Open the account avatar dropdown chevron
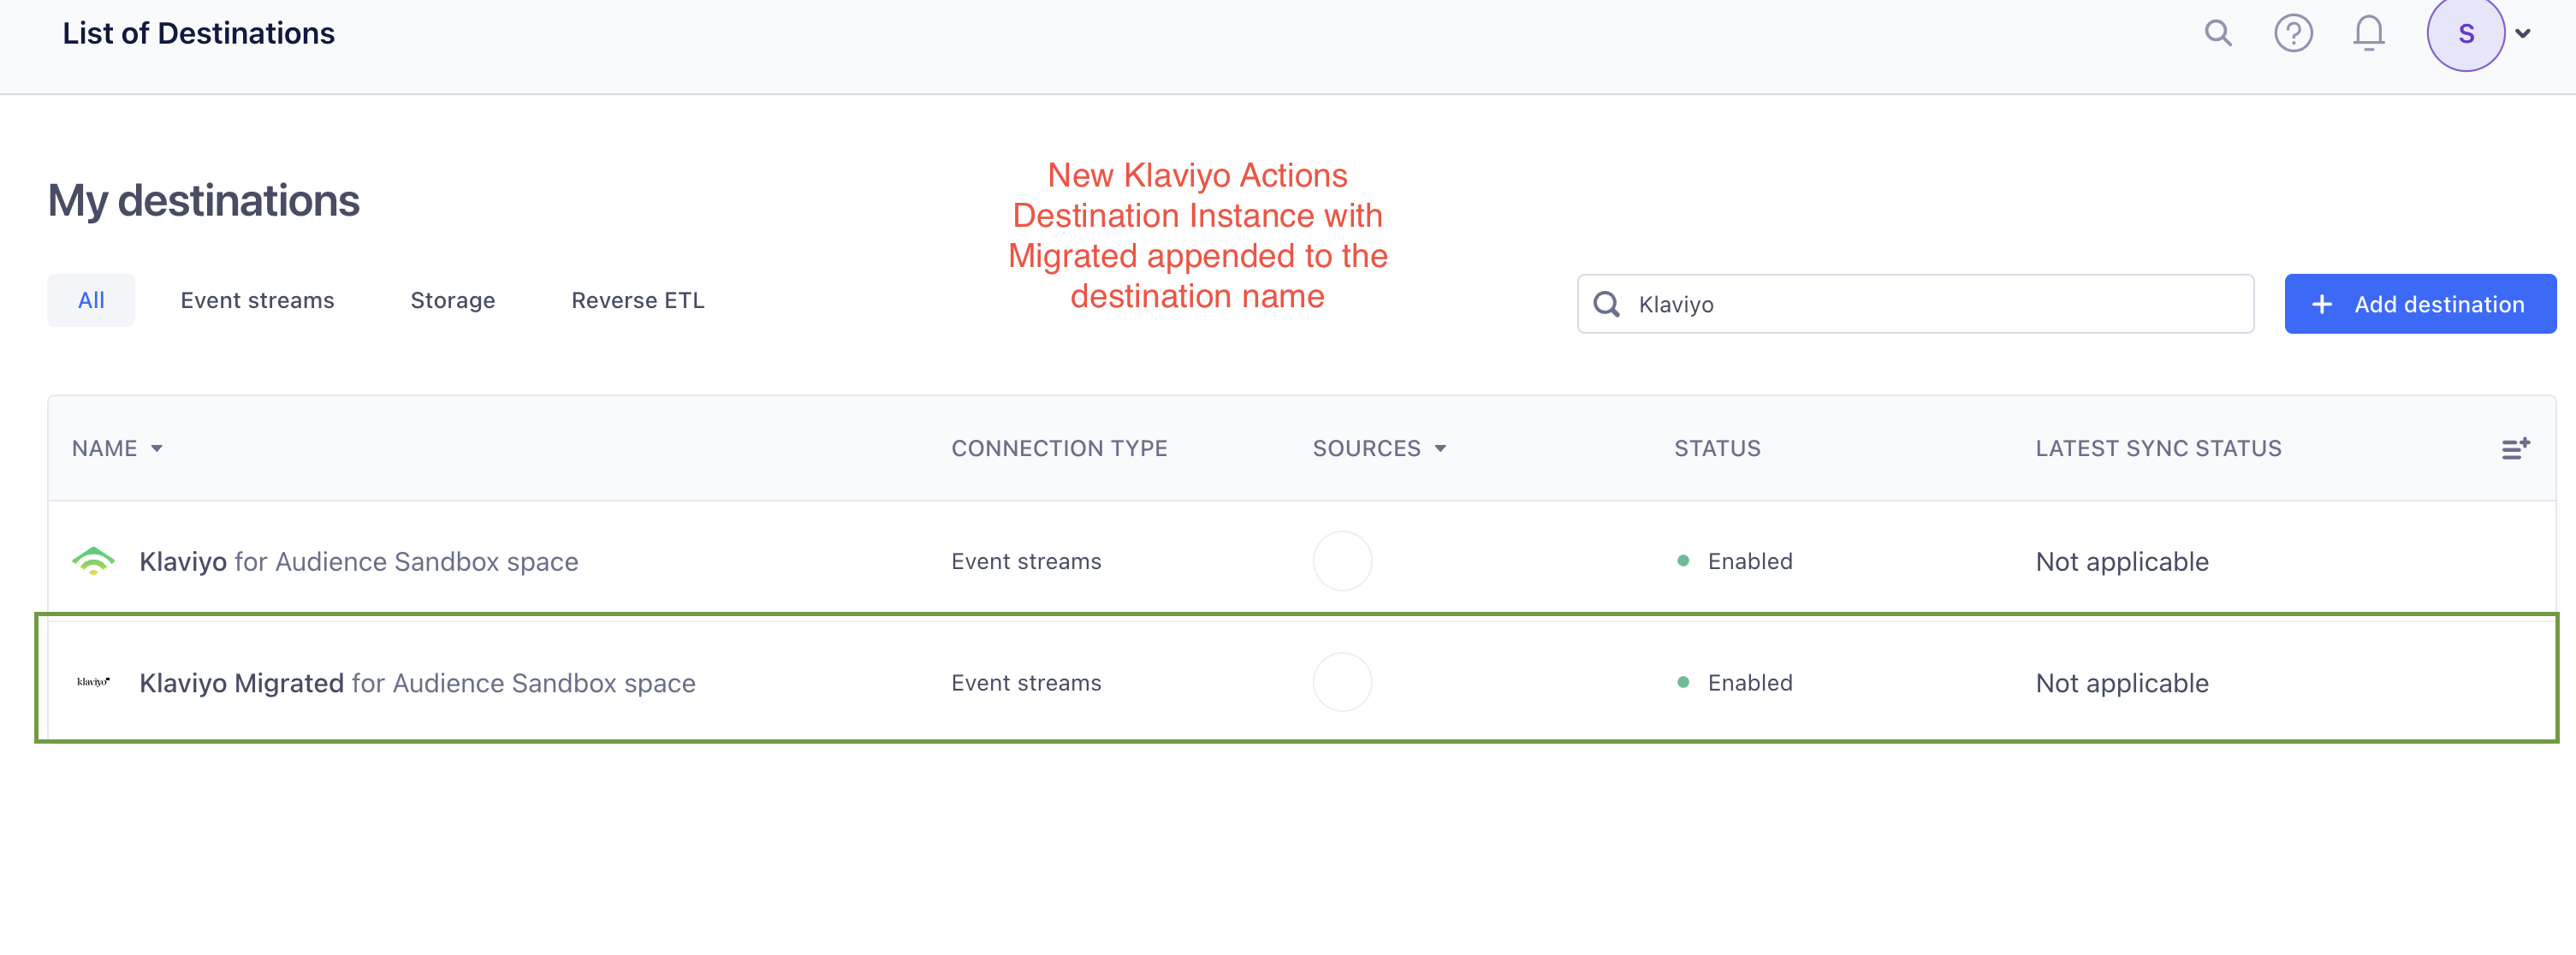The height and width of the screenshot is (955, 2576). tap(2524, 33)
